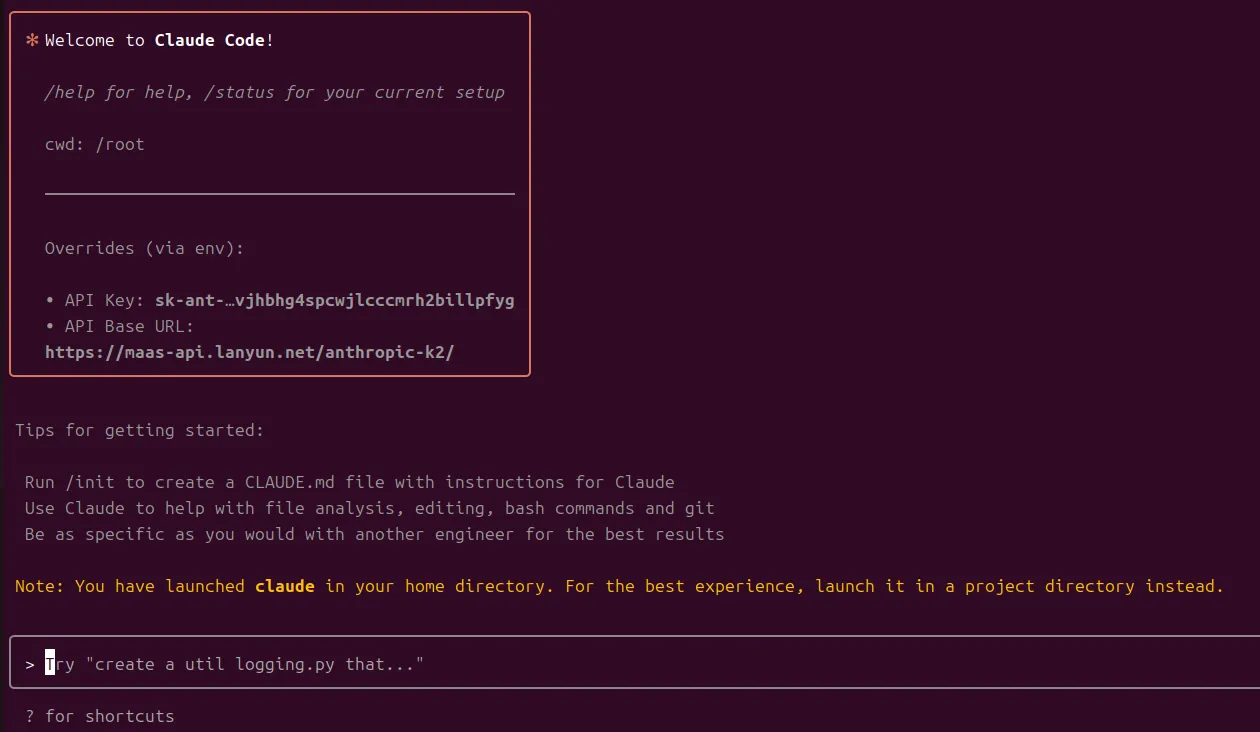Click the "Run /init" tip line

(x=350, y=482)
